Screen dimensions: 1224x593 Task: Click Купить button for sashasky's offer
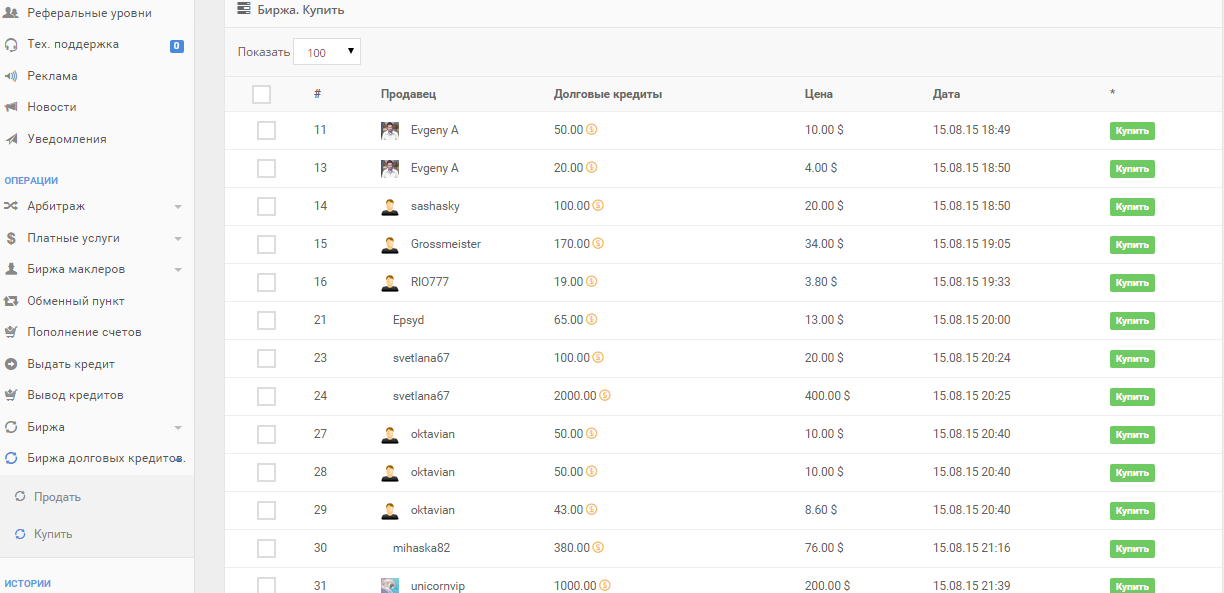click(1132, 206)
